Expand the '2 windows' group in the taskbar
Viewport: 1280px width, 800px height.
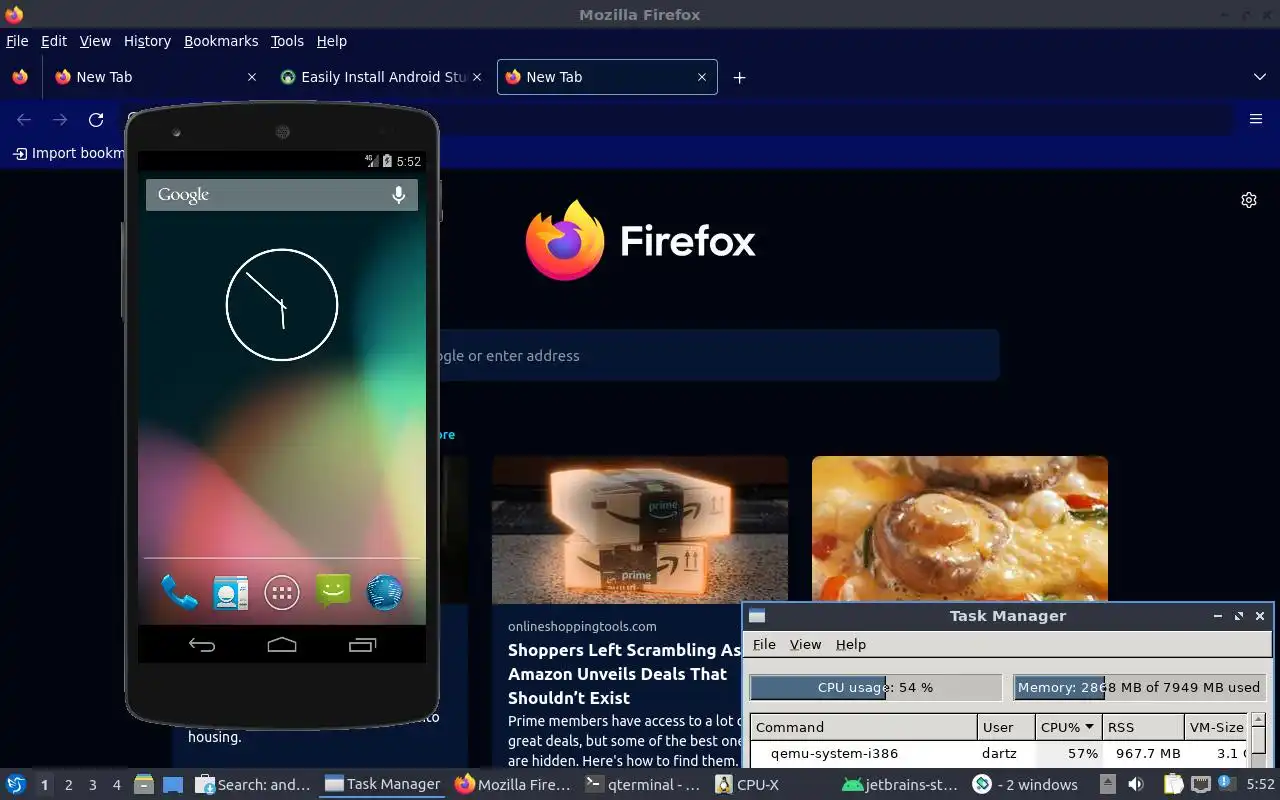click(1026, 784)
